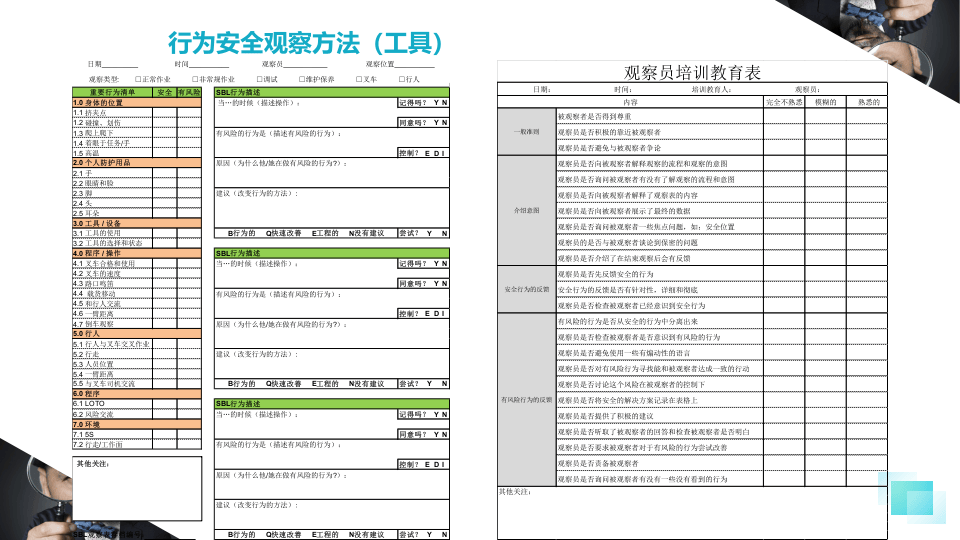Select row 7.1 5S

coord(137,434)
